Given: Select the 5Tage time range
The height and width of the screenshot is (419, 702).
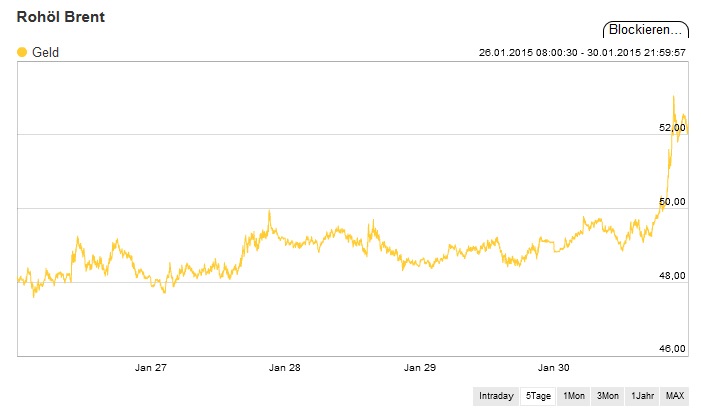Looking at the screenshot, I should pyautogui.click(x=539, y=396).
